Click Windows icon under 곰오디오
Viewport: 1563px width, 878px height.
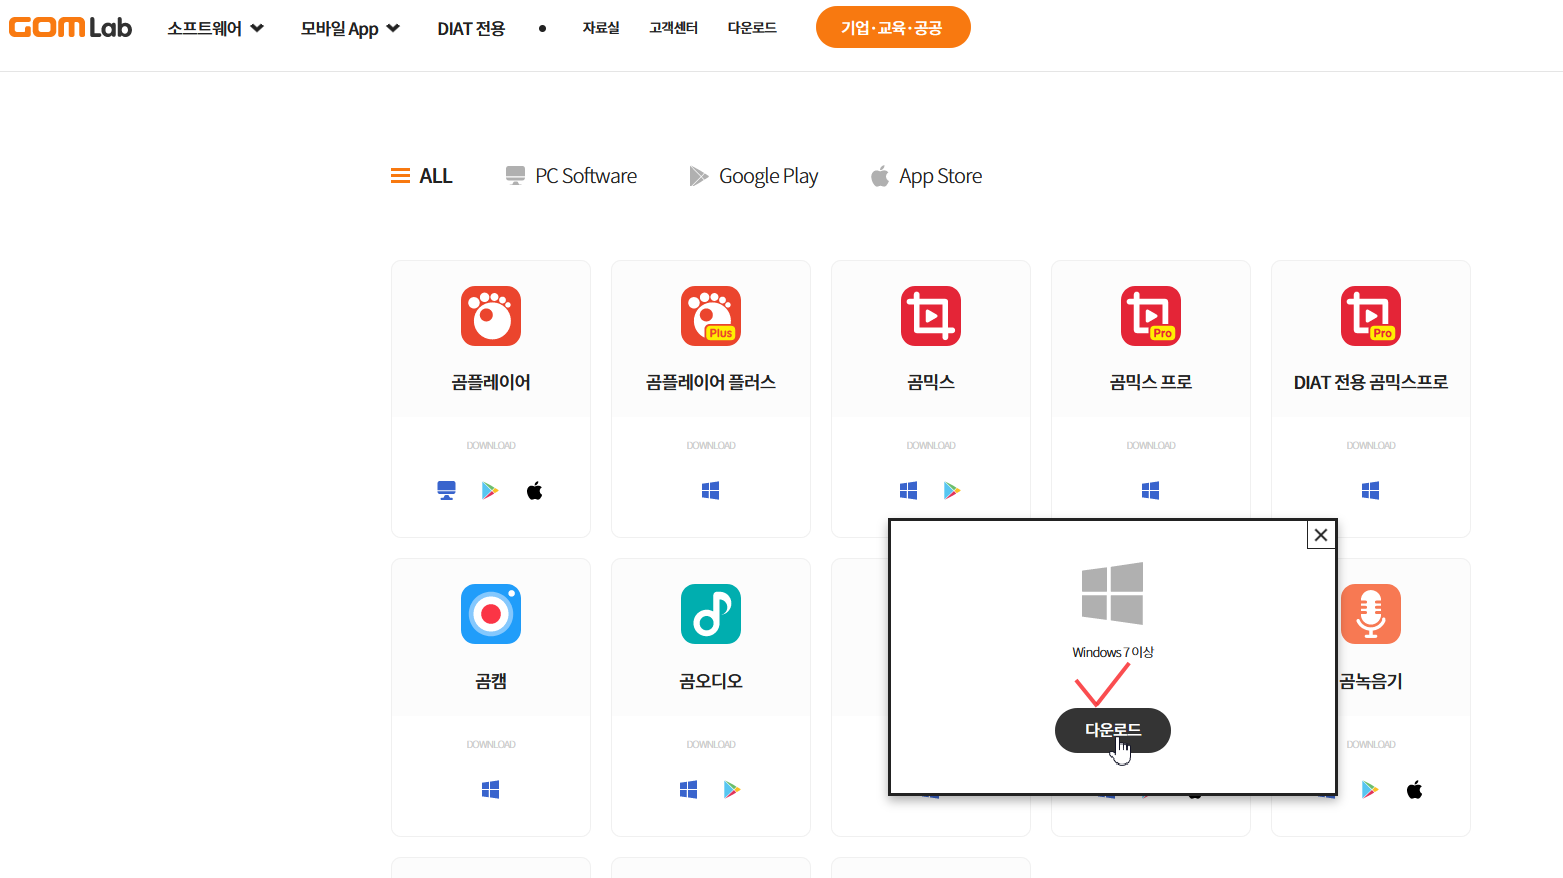(x=689, y=789)
